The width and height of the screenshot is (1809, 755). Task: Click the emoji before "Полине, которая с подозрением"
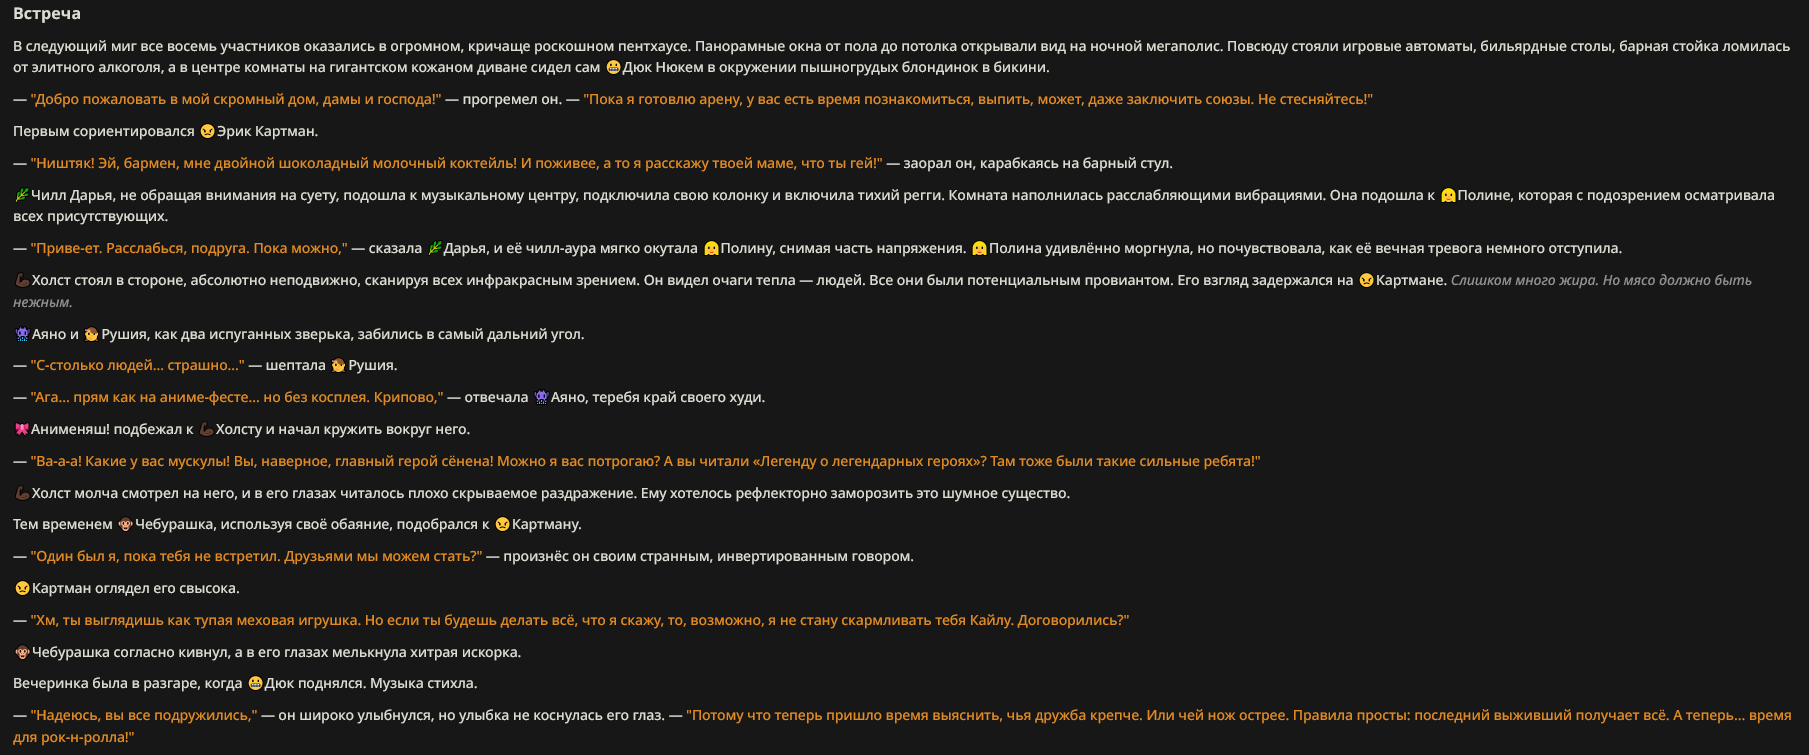click(x=1447, y=195)
